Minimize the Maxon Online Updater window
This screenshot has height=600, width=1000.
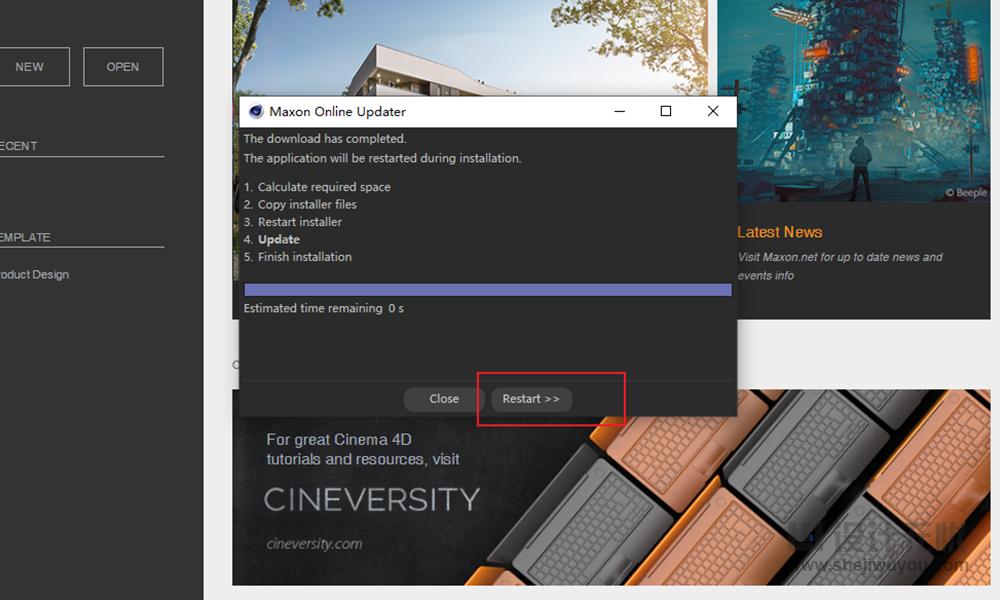(619, 112)
